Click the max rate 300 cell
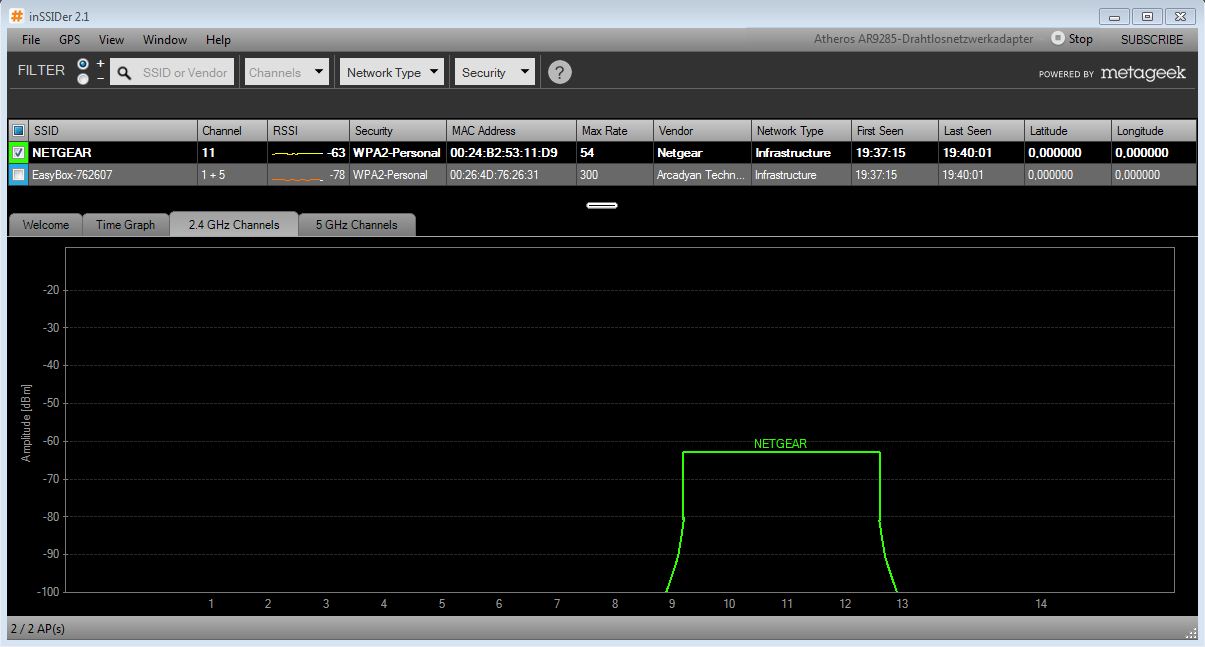Viewport: 1205px width, 647px height. point(615,175)
